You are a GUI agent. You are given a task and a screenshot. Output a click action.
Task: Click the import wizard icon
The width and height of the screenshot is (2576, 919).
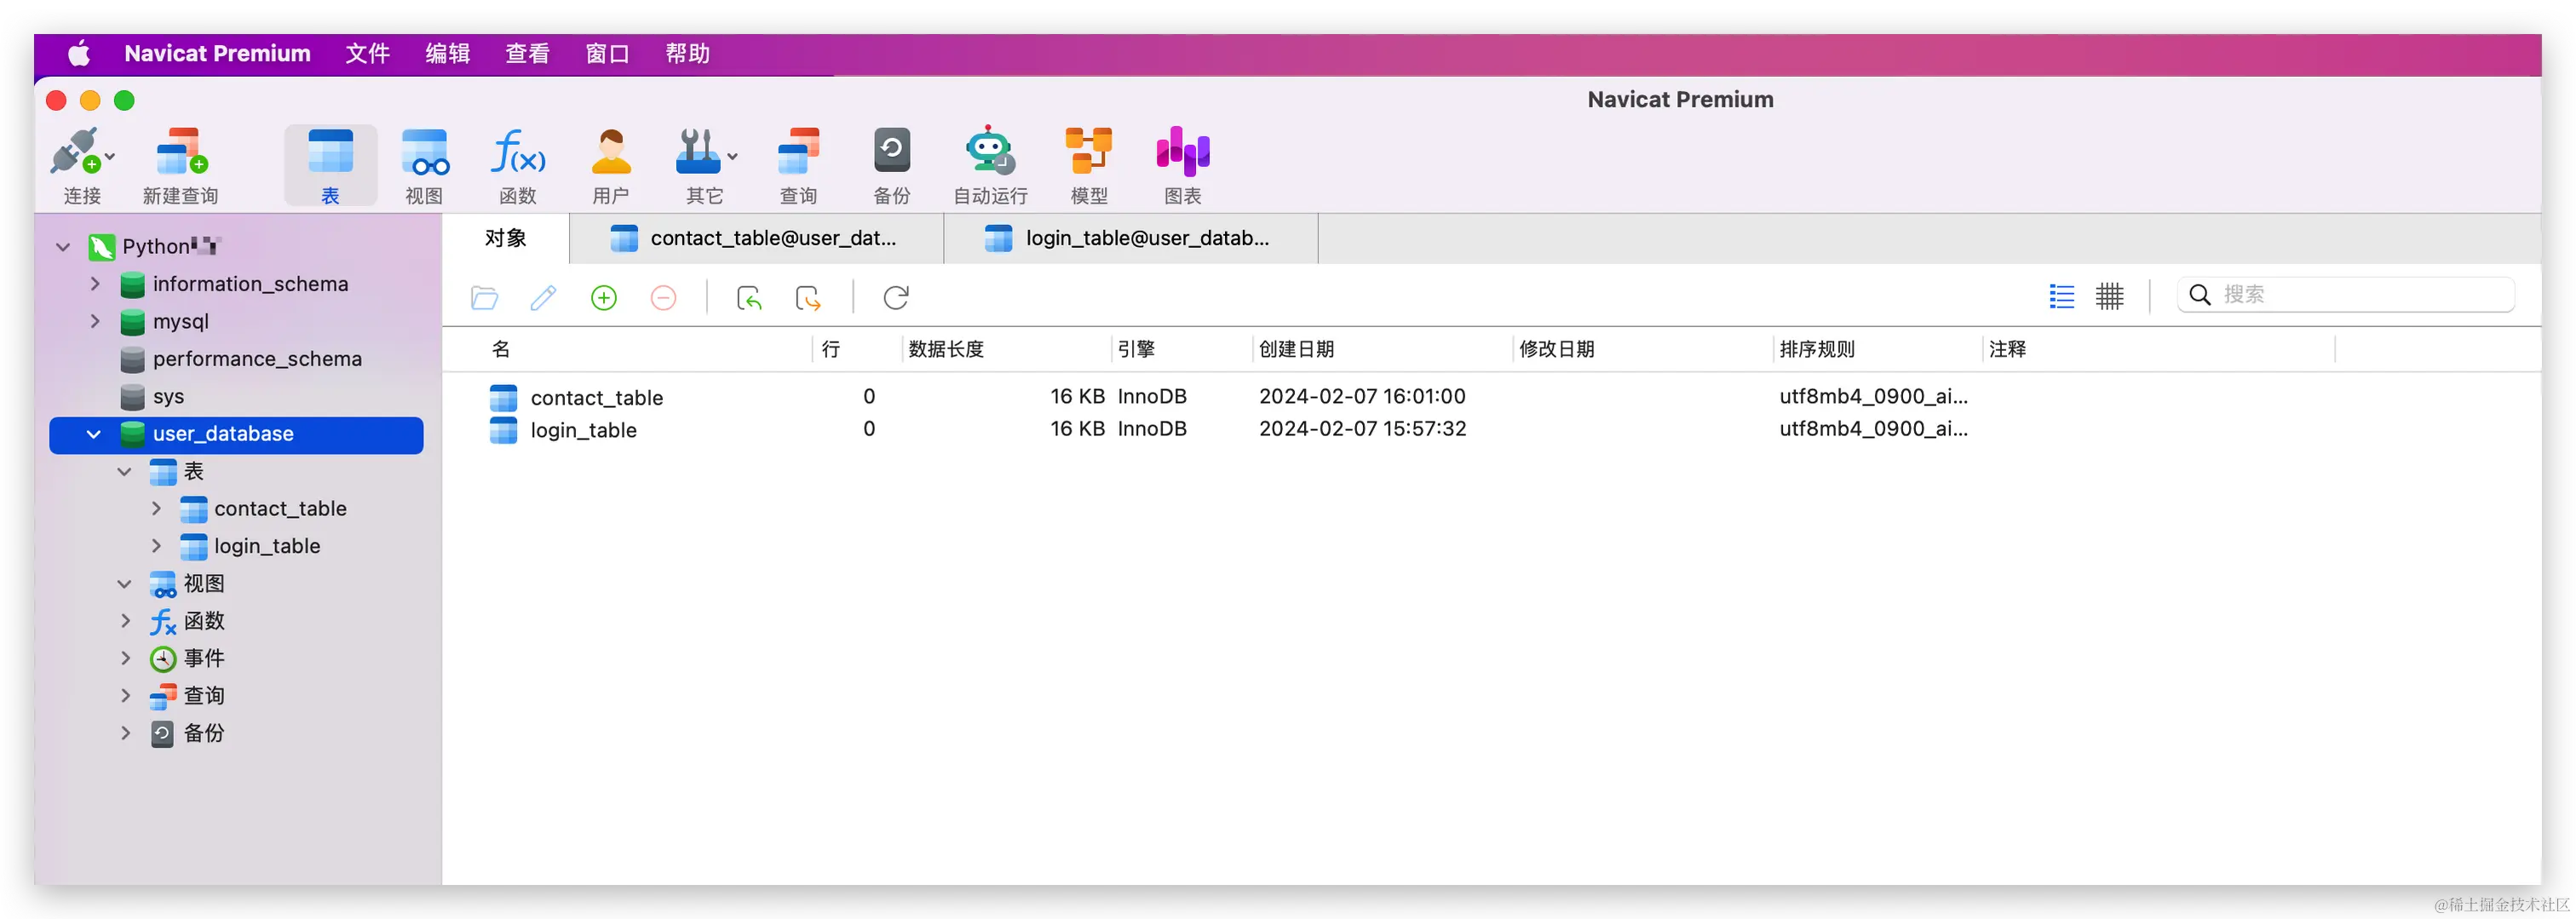pos(749,298)
